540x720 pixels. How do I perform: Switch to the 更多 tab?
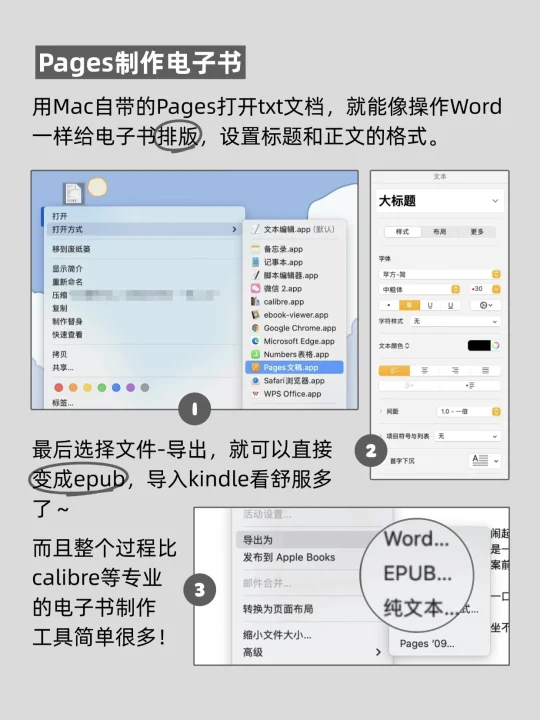[477, 232]
